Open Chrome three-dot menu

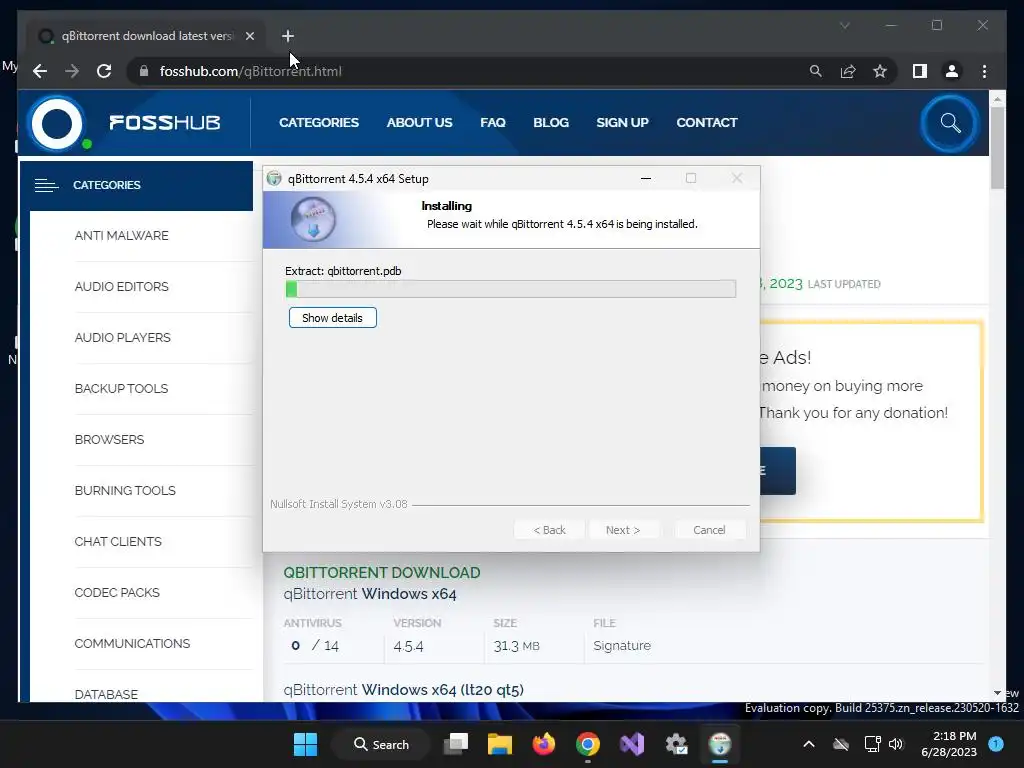pos(984,71)
